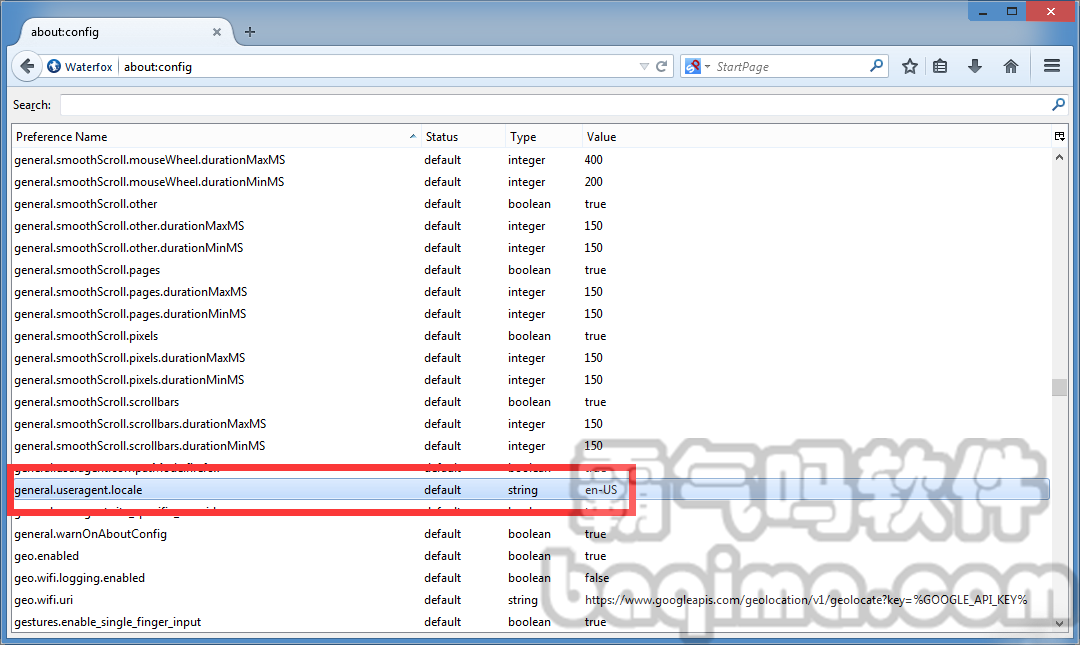Click the vertical scrollbar thumb
The width and height of the screenshot is (1080, 645).
1059,387
